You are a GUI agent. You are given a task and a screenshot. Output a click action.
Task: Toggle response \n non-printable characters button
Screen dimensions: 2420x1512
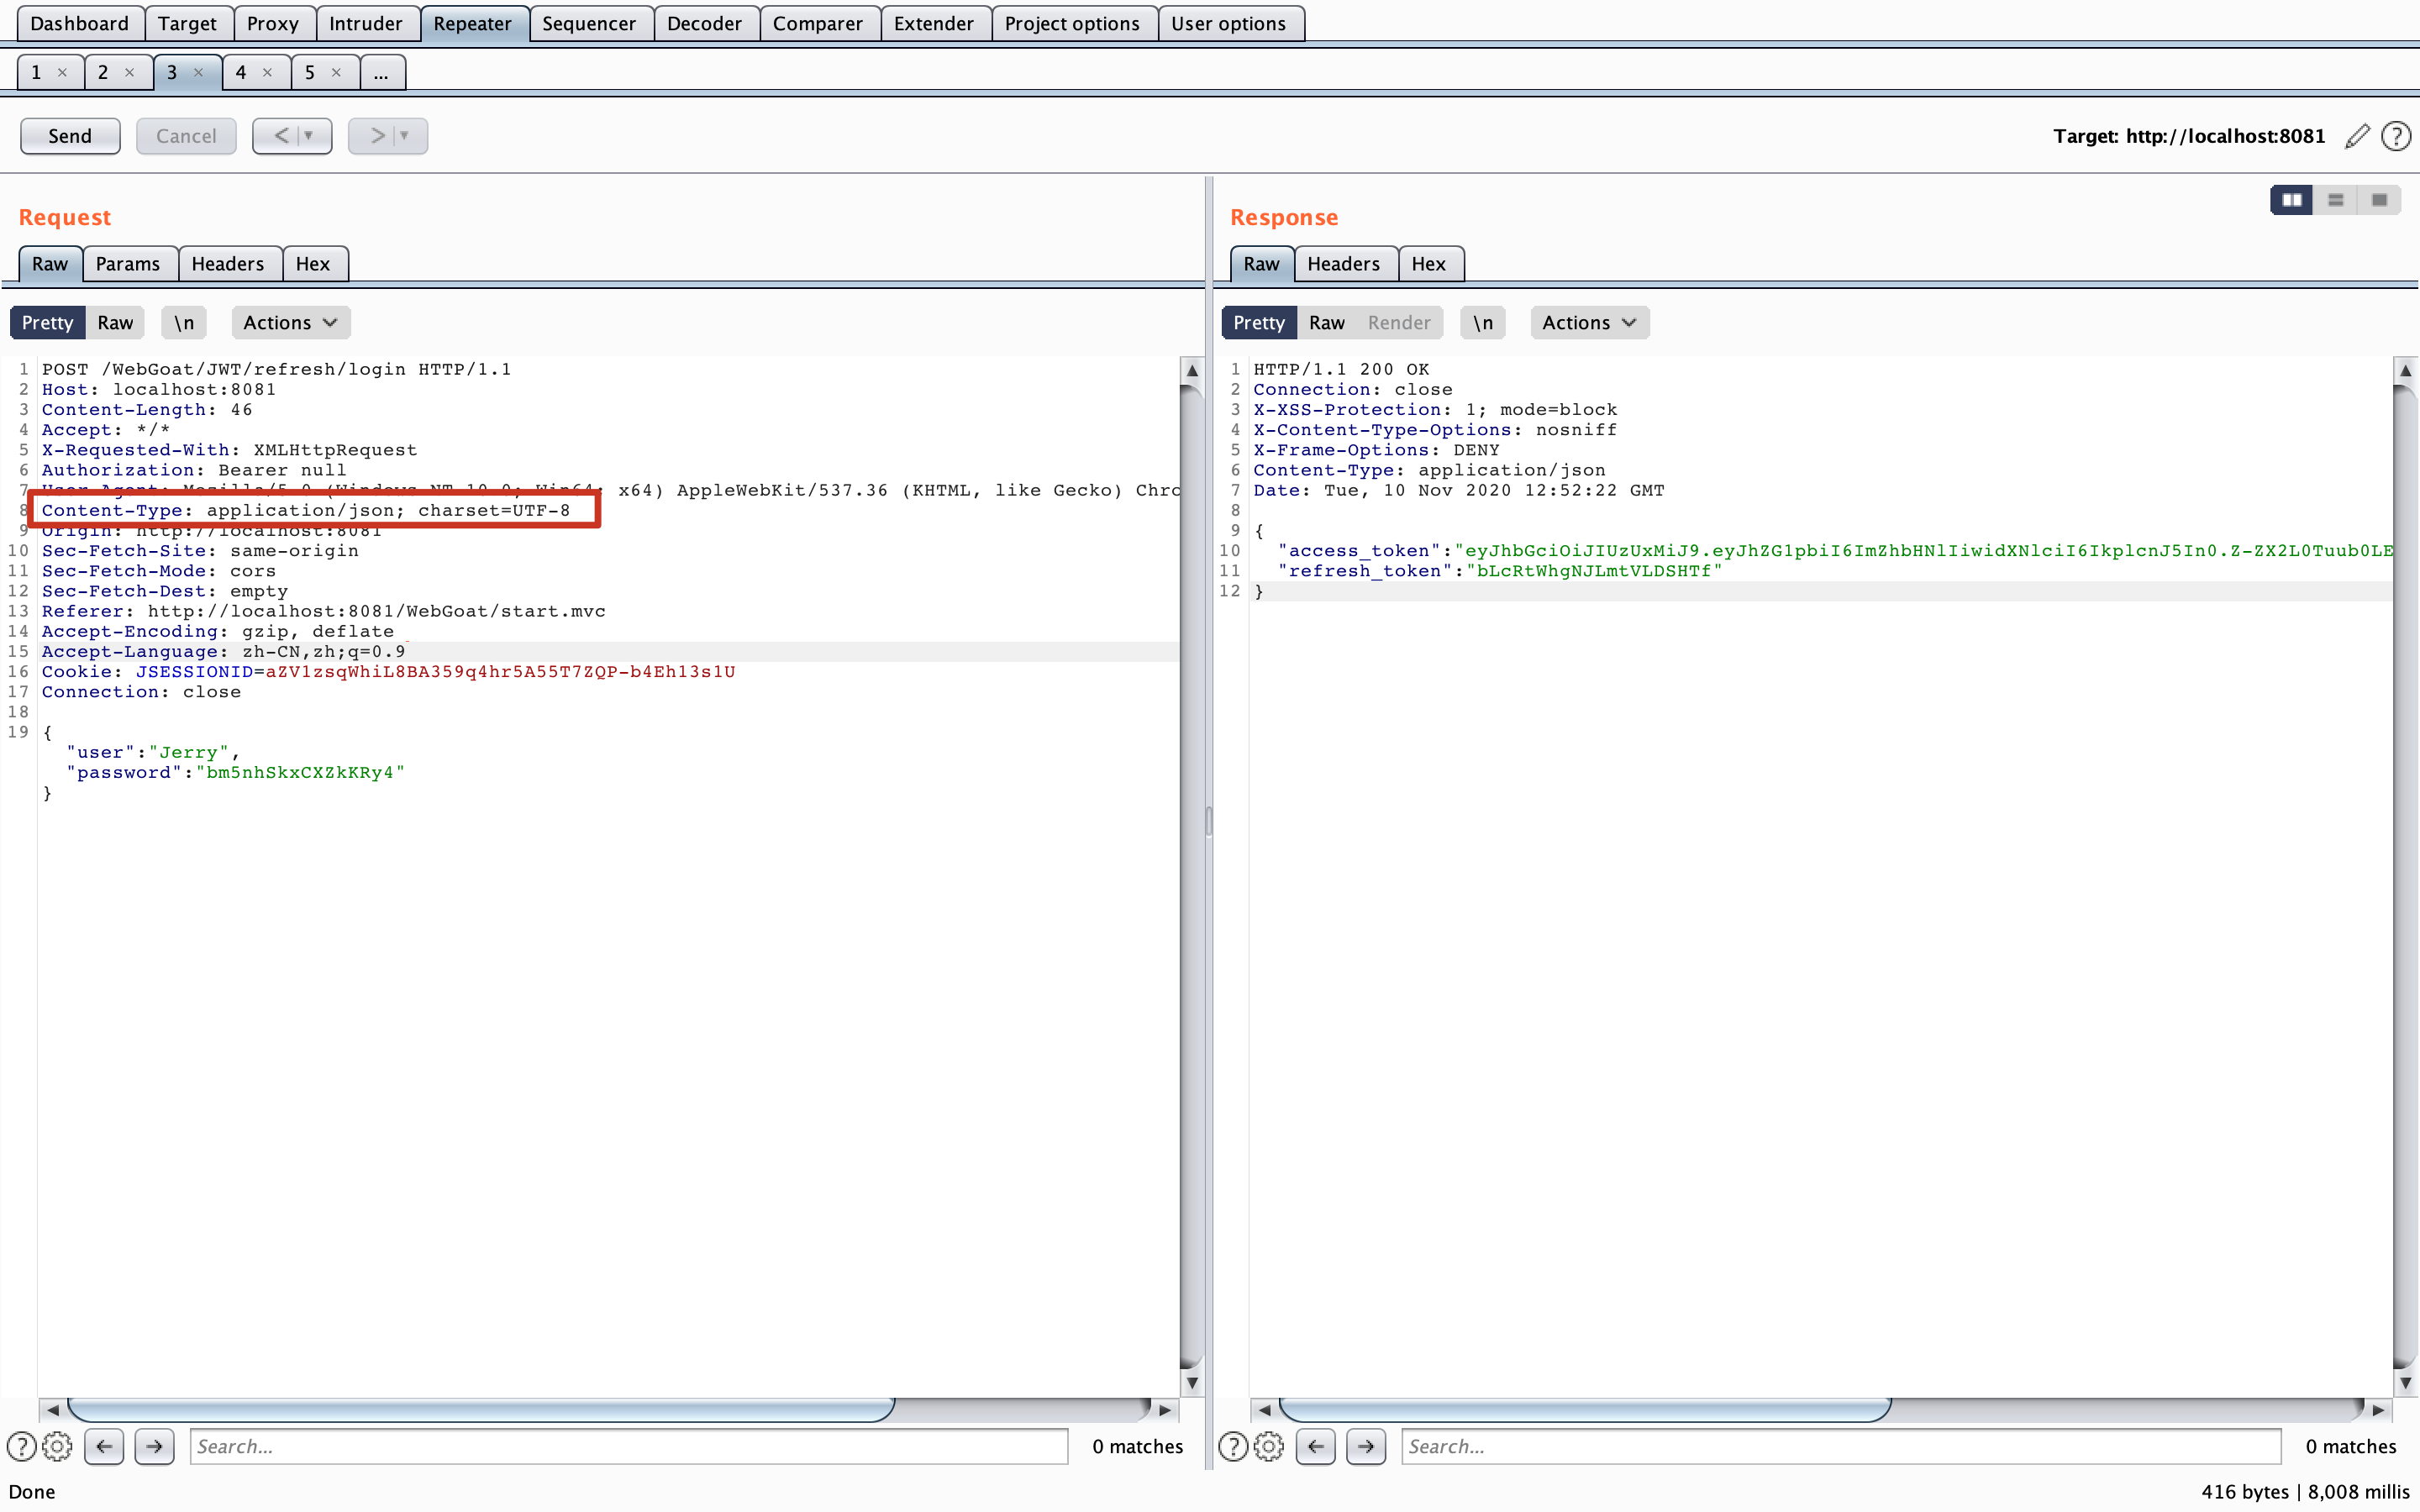tap(1482, 322)
